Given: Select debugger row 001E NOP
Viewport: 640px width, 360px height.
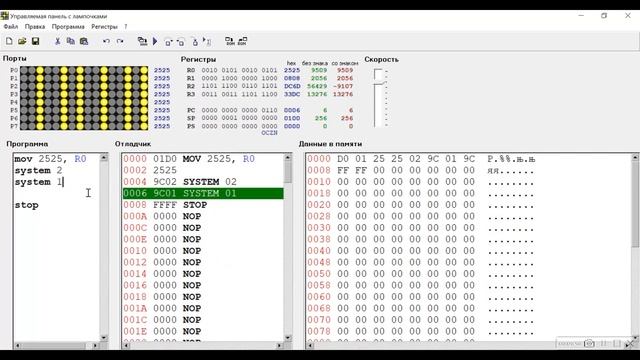Looking at the screenshot, I should [203, 331].
